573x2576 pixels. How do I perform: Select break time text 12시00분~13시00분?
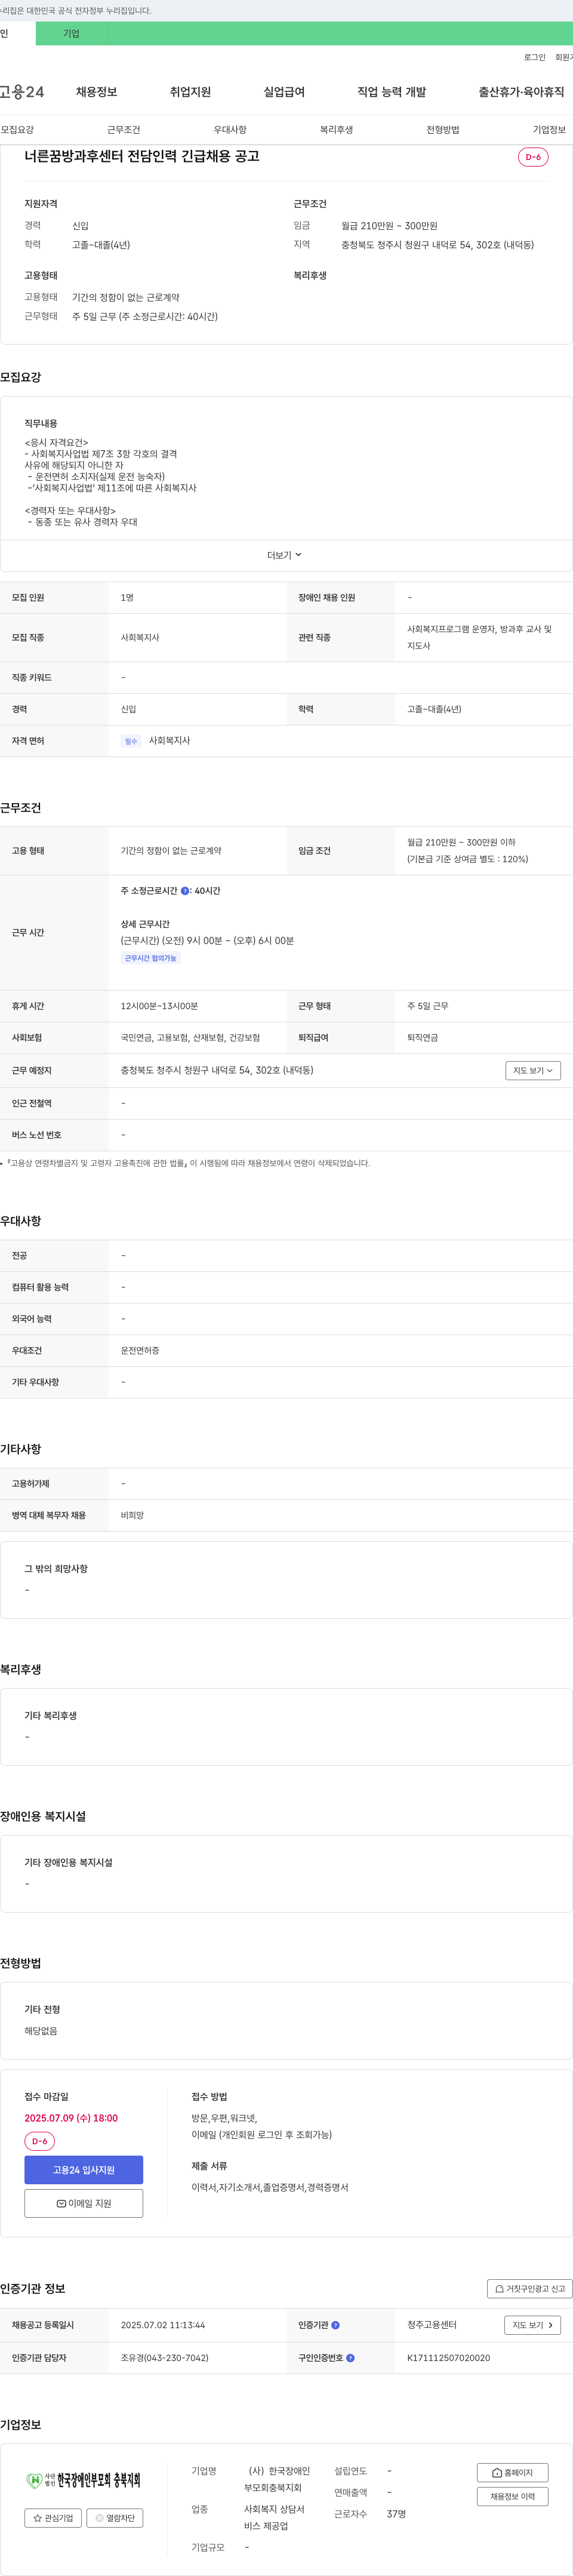(160, 1006)
